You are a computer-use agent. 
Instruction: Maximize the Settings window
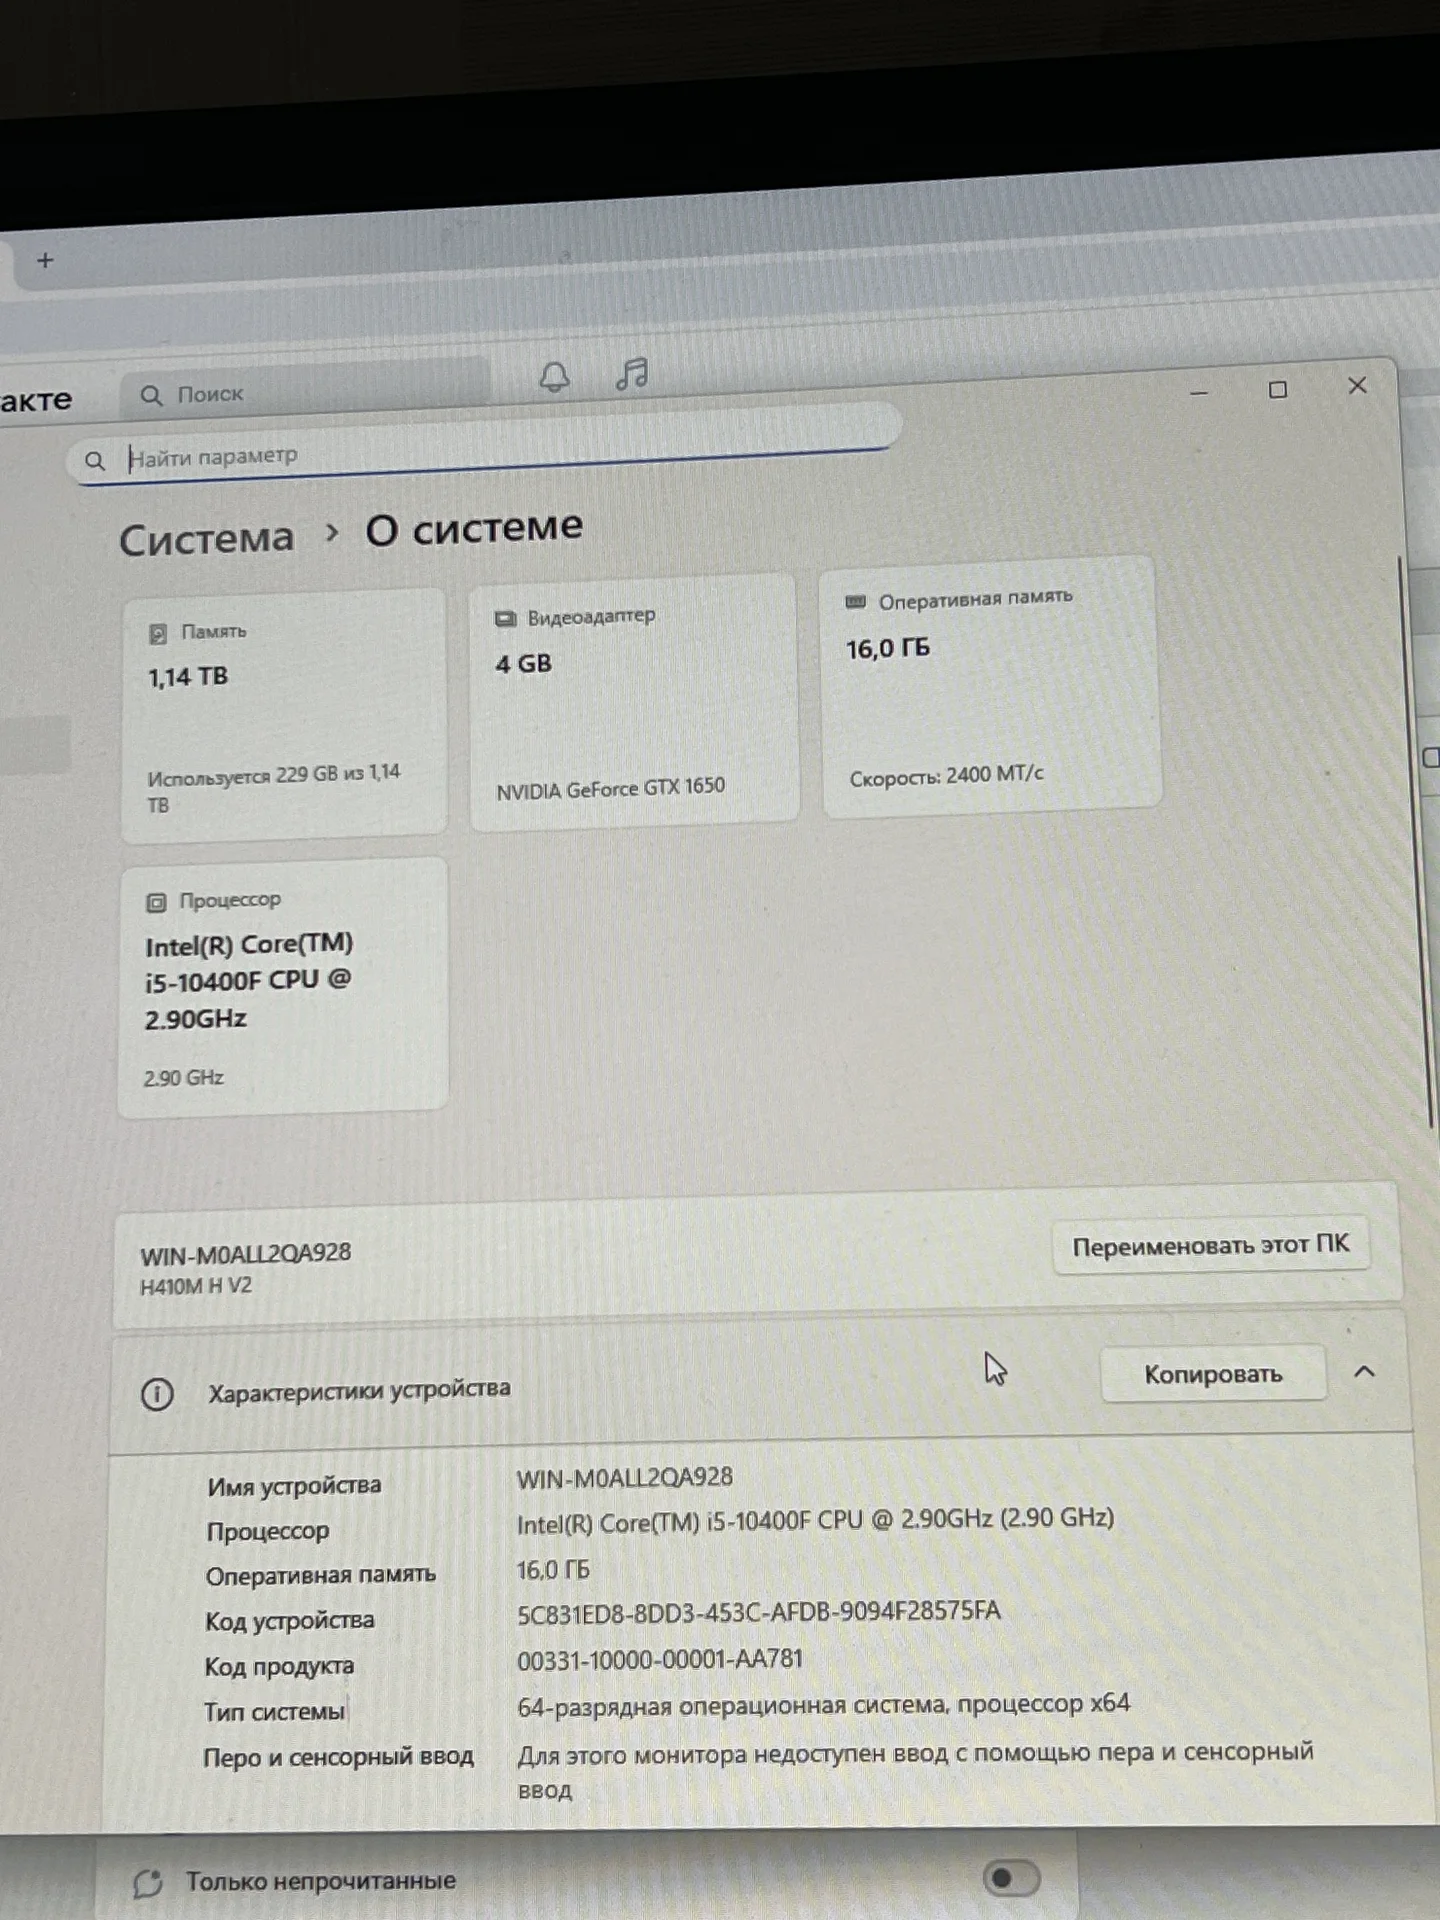coord(1278,389)
